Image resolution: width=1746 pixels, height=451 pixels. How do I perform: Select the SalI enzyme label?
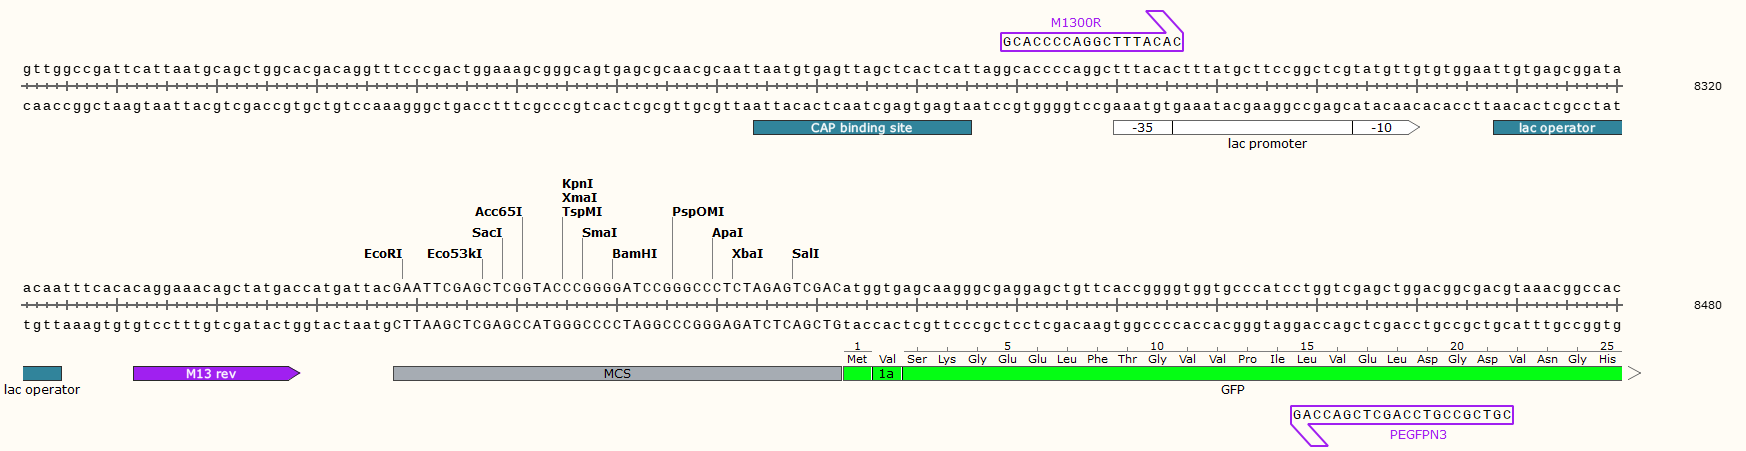pyautogui.click(x=805, y=254)
